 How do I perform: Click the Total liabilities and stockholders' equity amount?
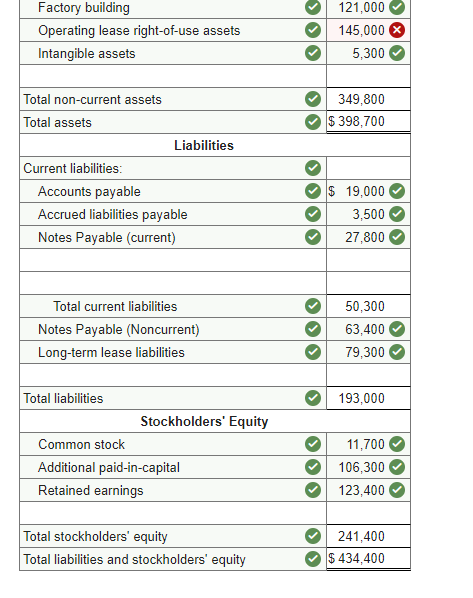click(x=368, y=559)
